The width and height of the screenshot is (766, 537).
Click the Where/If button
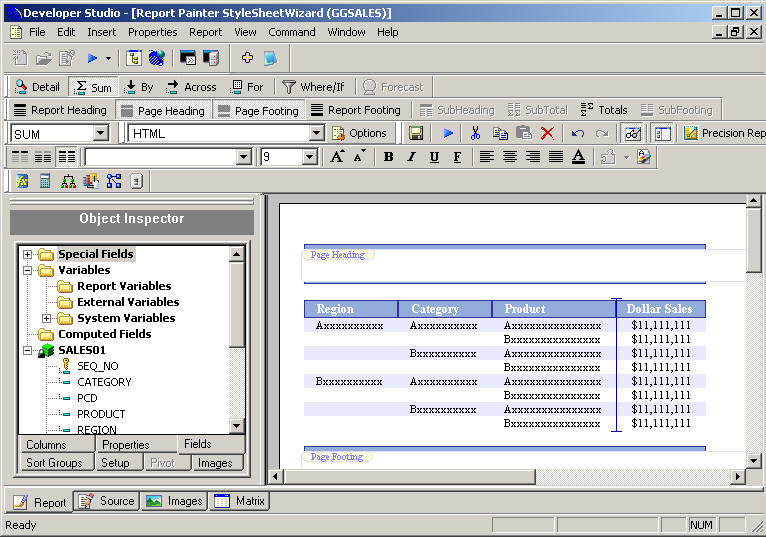314,87
